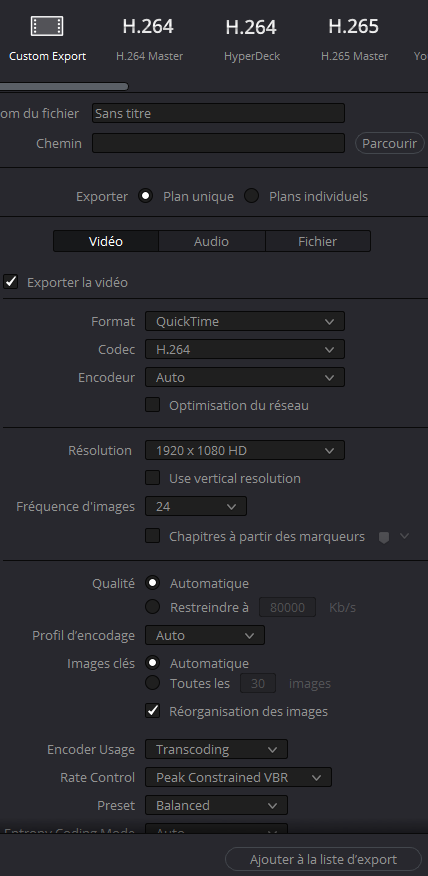Uncheck Exporter la vidéo
This screenshot has height=876, width=428.
tap(11, 282)
